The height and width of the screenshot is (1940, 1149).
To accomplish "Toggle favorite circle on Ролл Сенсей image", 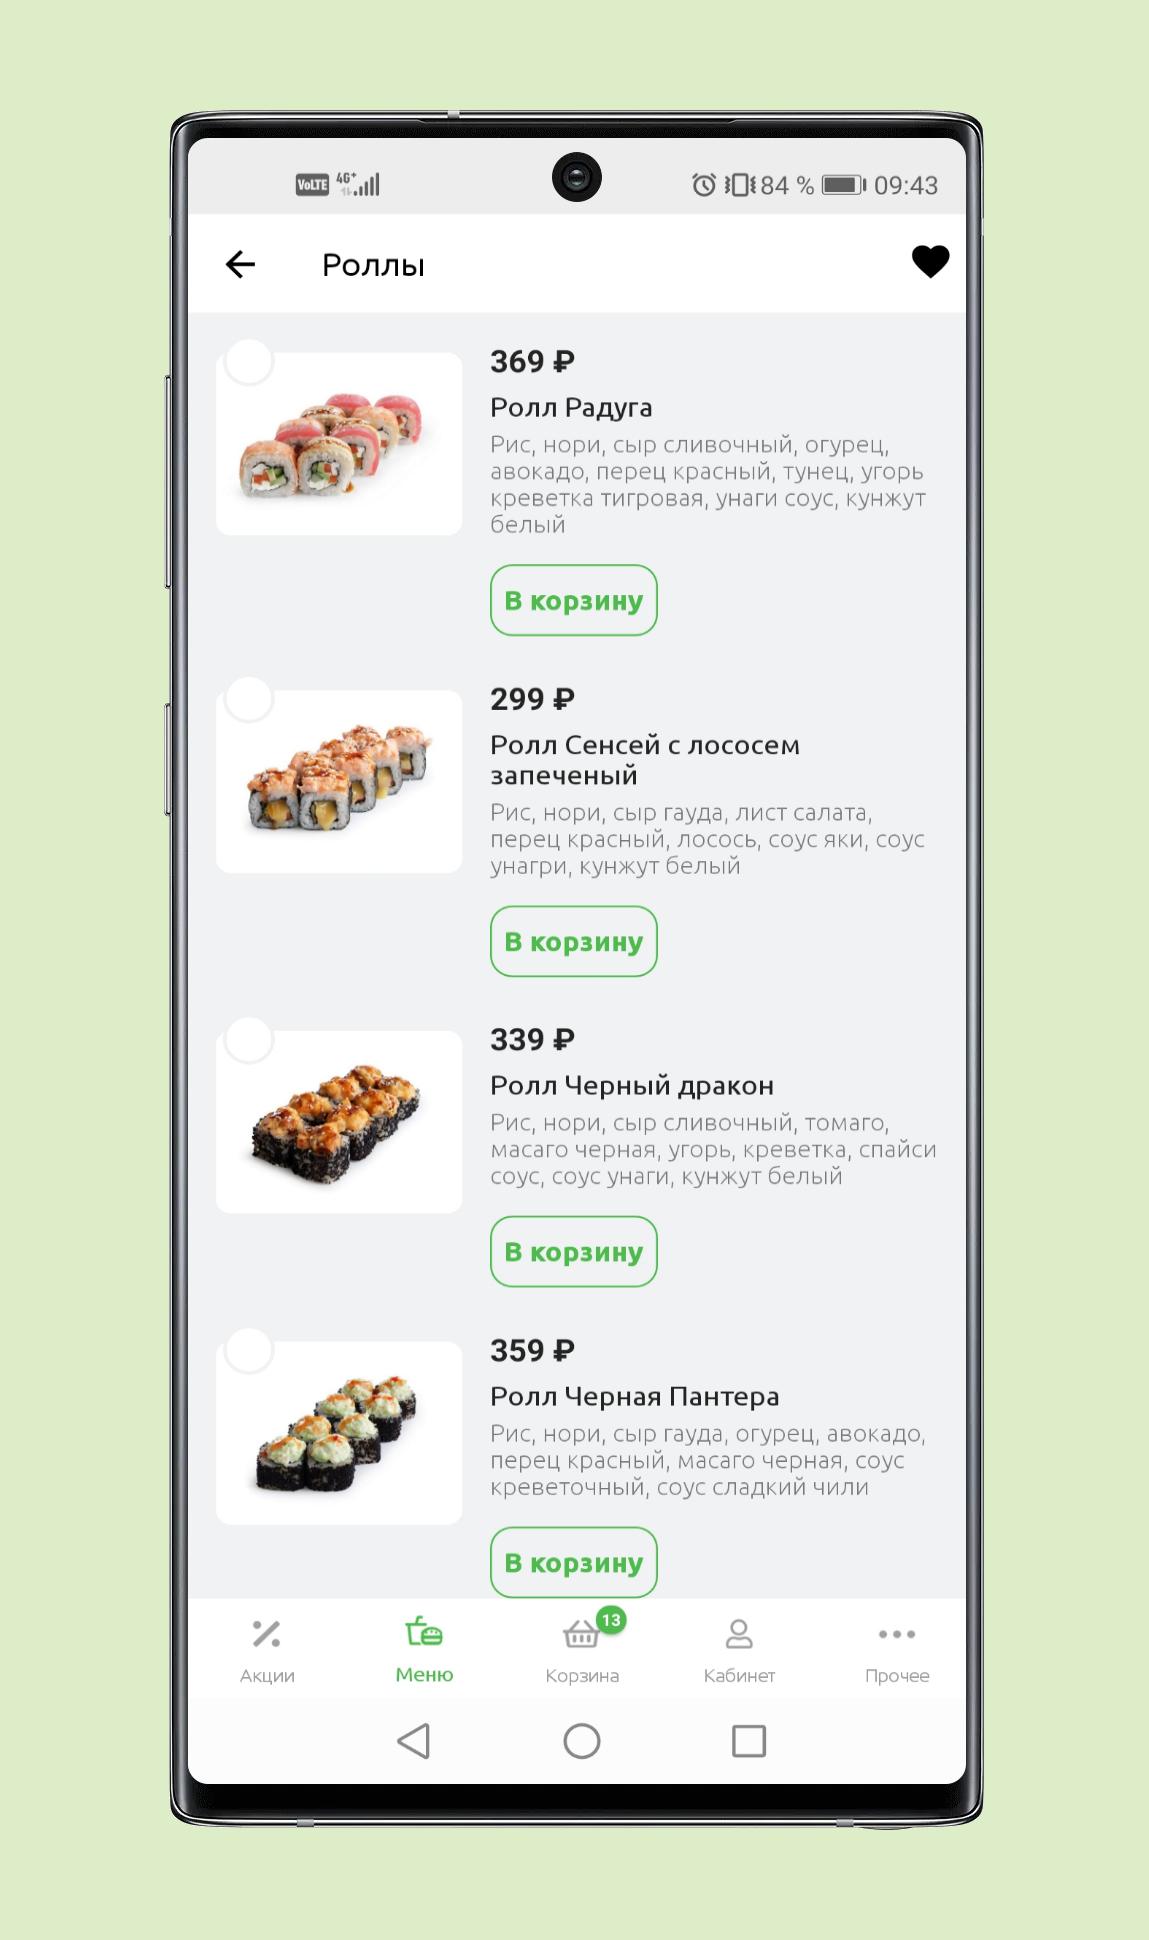I will click(x=249, y=699).
